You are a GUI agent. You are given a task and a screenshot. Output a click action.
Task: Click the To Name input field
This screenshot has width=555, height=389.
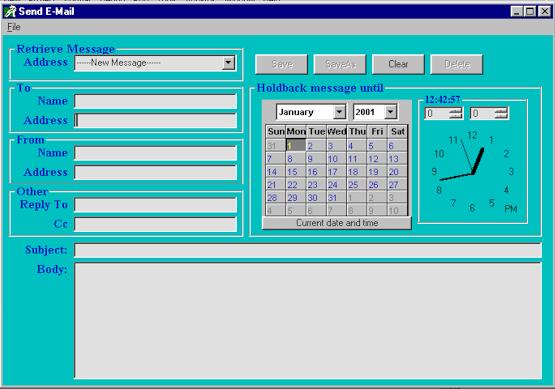click(156, 101)
